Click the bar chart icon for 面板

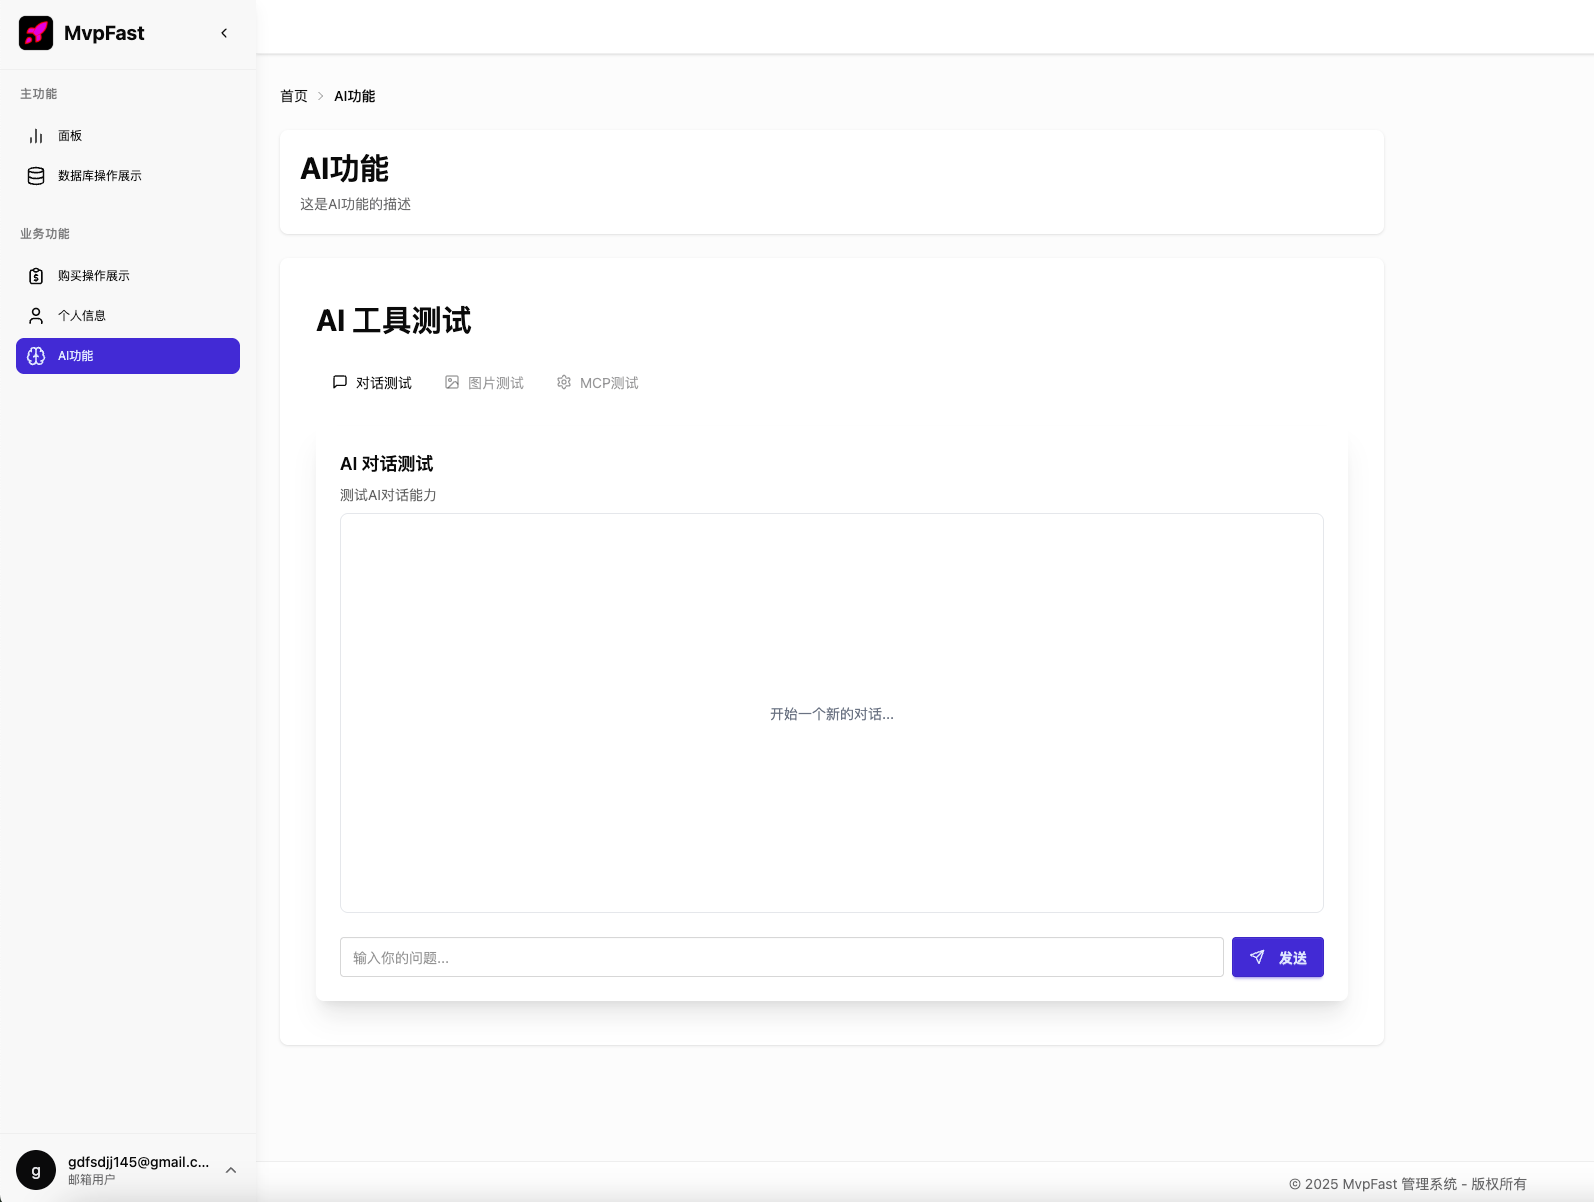pos(36,136)
